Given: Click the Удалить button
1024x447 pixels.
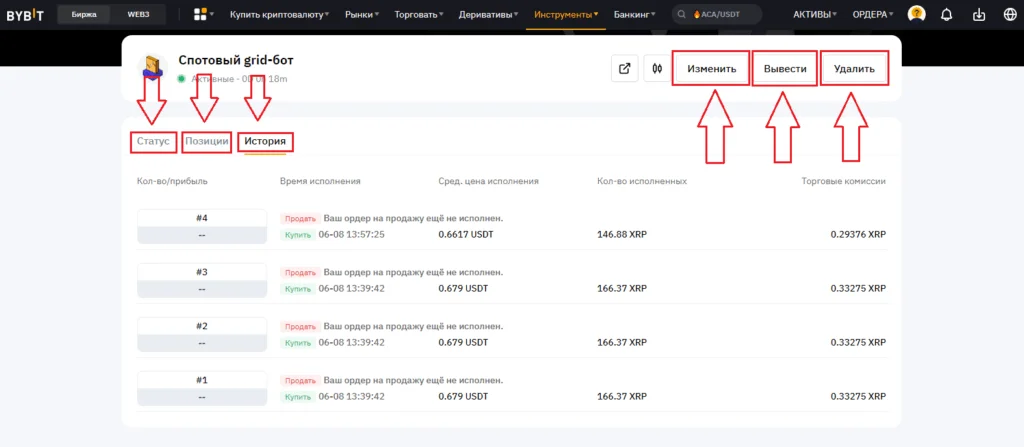Looking at the screenshot, I should 854,69.
